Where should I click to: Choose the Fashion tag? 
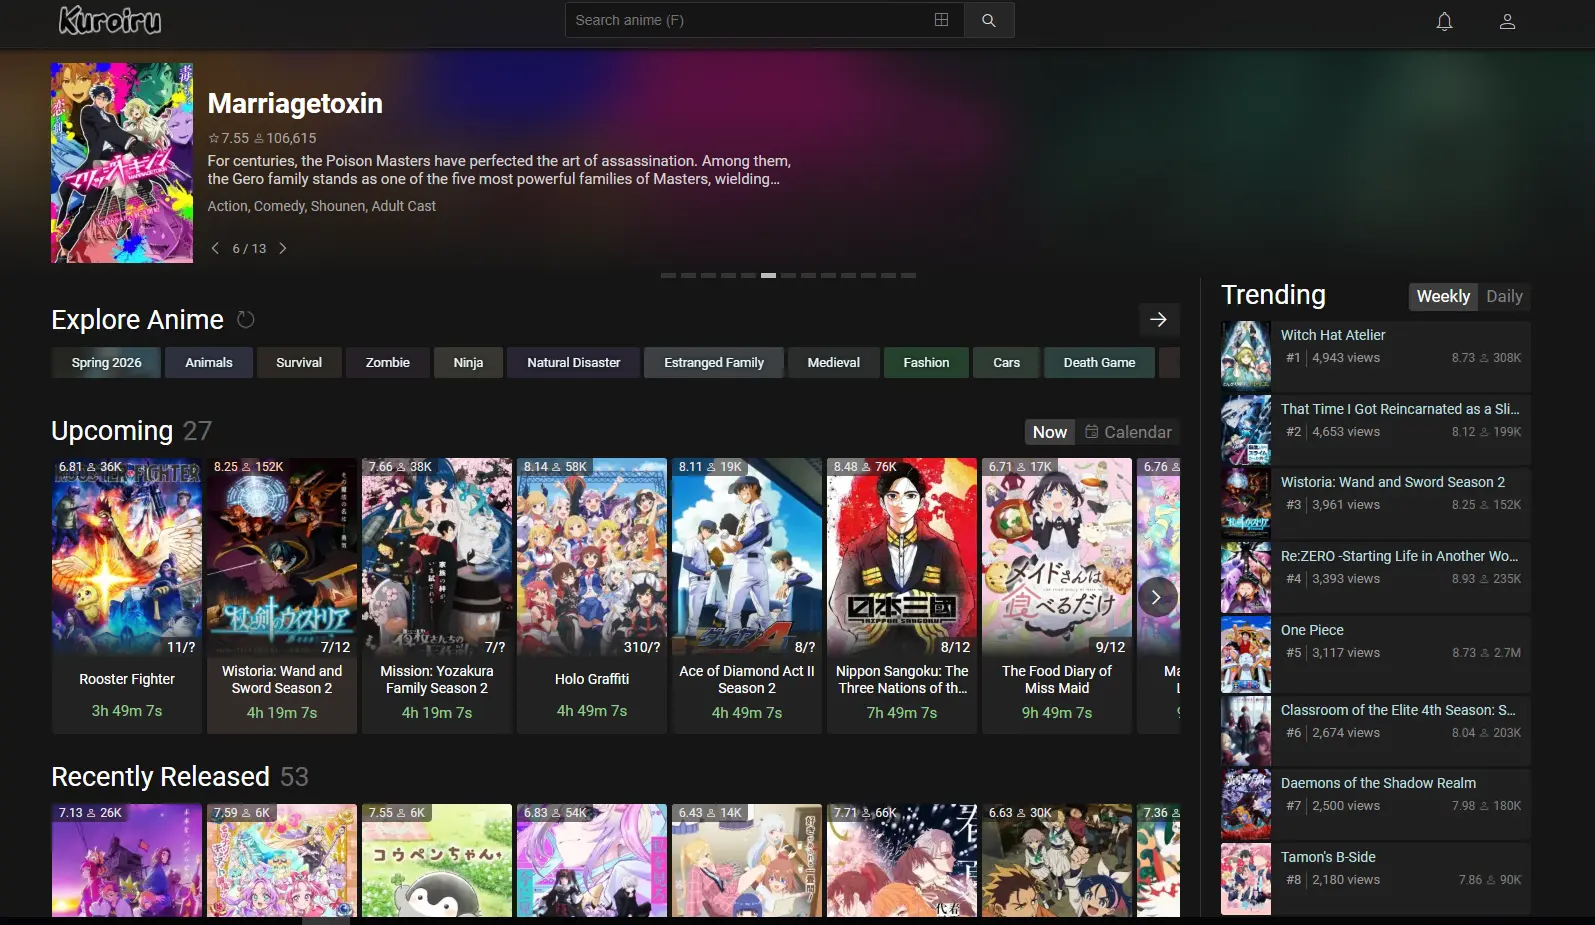click(927, 363)
